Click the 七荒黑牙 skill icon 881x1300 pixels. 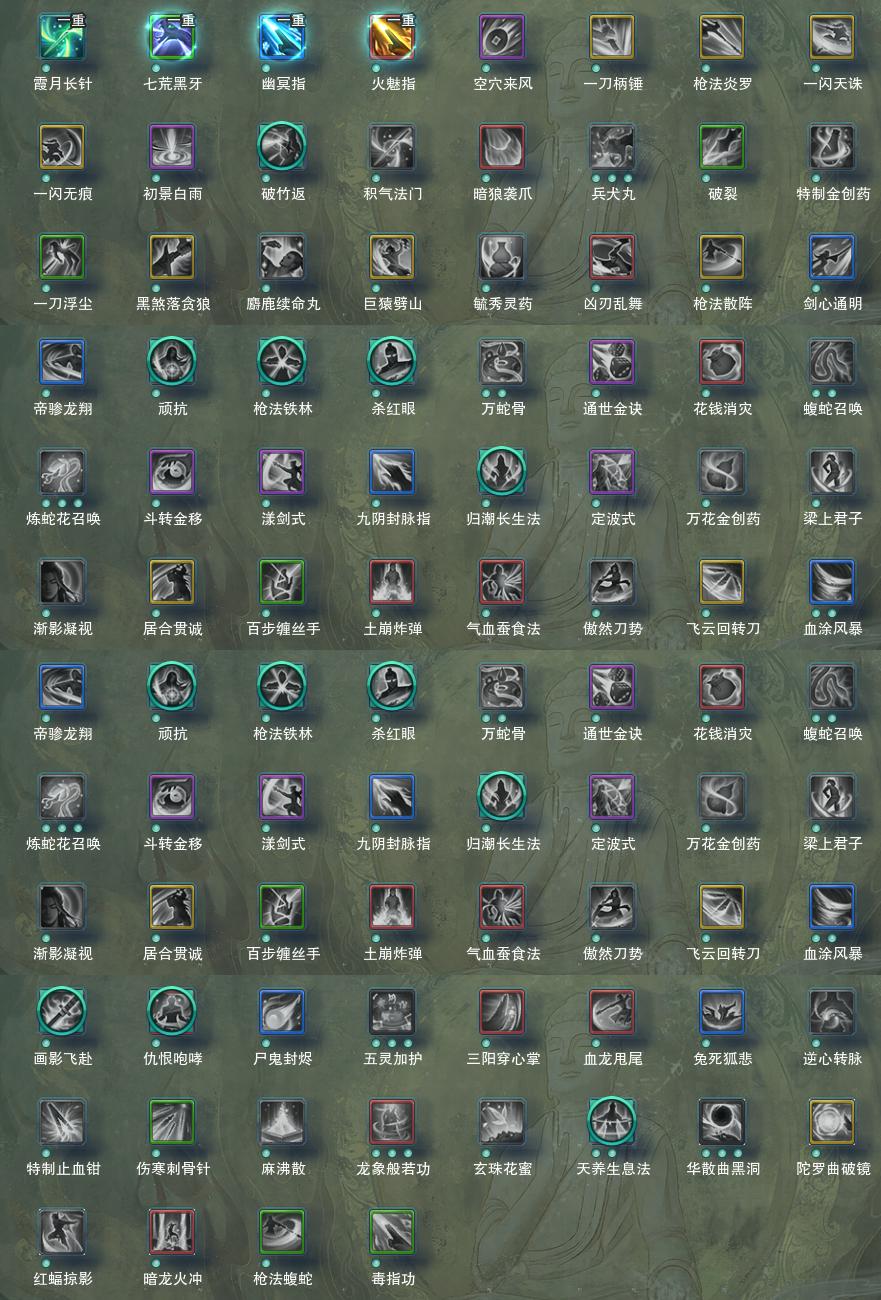(172, 37)
